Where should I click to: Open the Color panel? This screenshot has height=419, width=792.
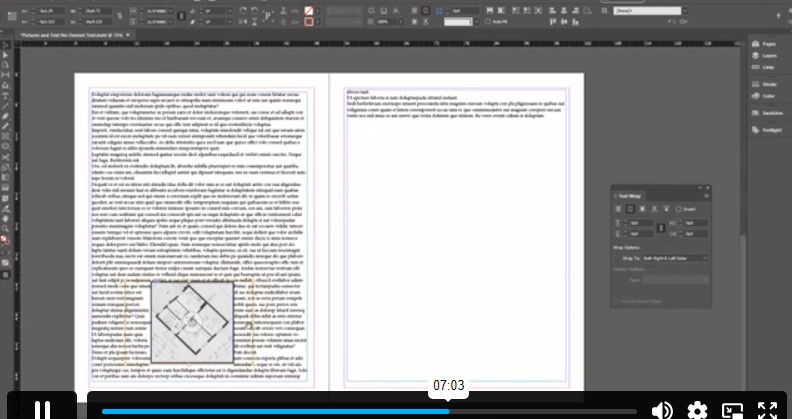click(764, 96)
